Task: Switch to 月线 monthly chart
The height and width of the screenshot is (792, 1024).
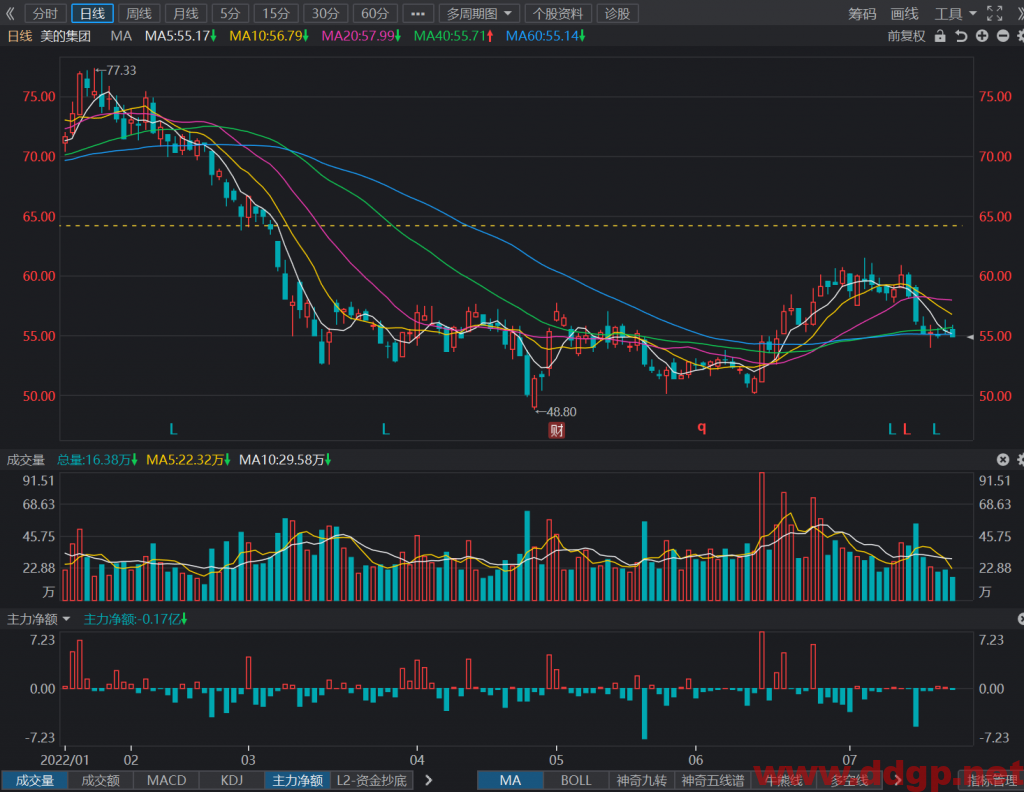Action: (x=185, y=14)
